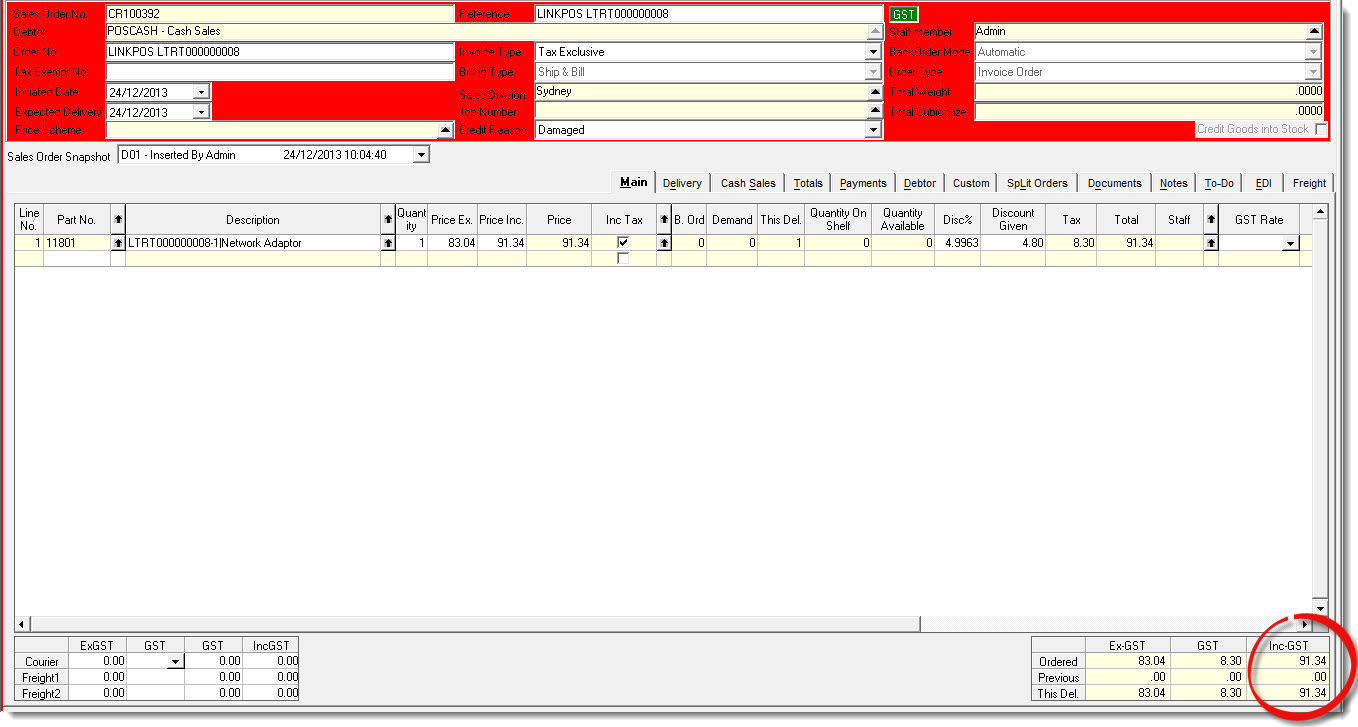Expand the Invoice Type dropdown
This screenshot has width=1358, height=727.
875,52
